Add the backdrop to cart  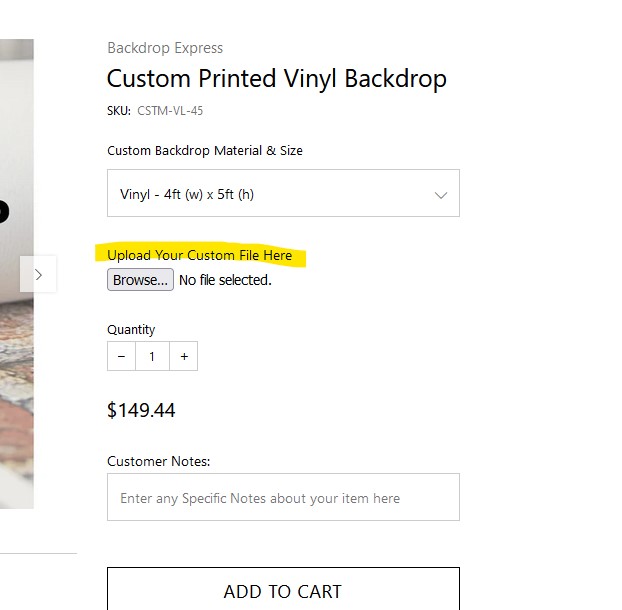click(283, 589)
